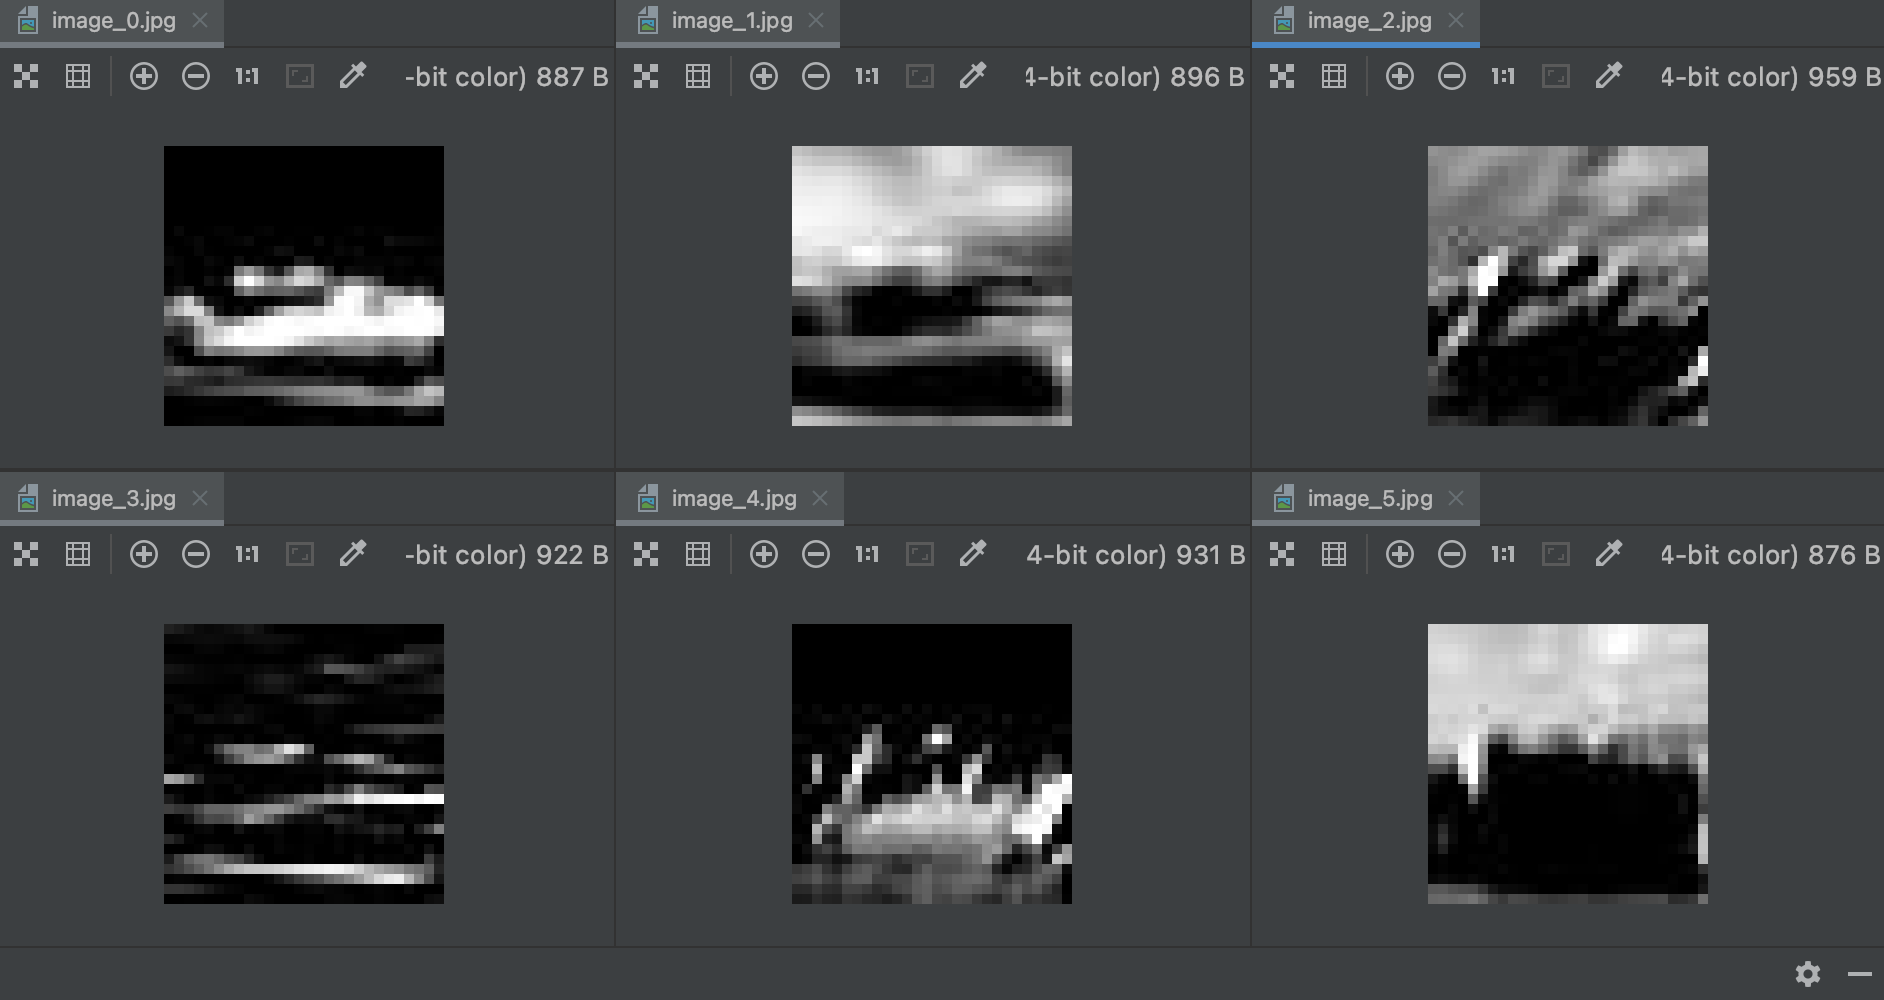Pick color with eyedropper in image_0.jpg pane
The height and width of the screenshot is (1000, 1884).
pos(352,76)
